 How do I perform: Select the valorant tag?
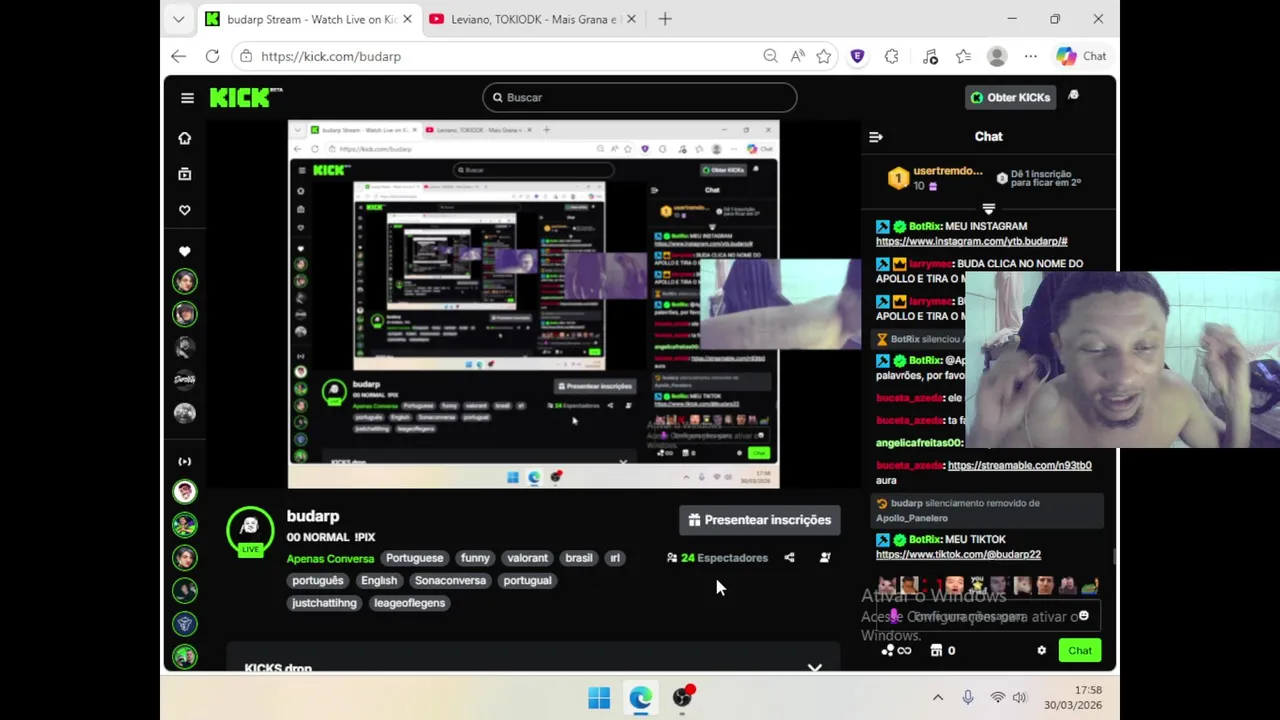pyautogui.click(x=527, y=558)
